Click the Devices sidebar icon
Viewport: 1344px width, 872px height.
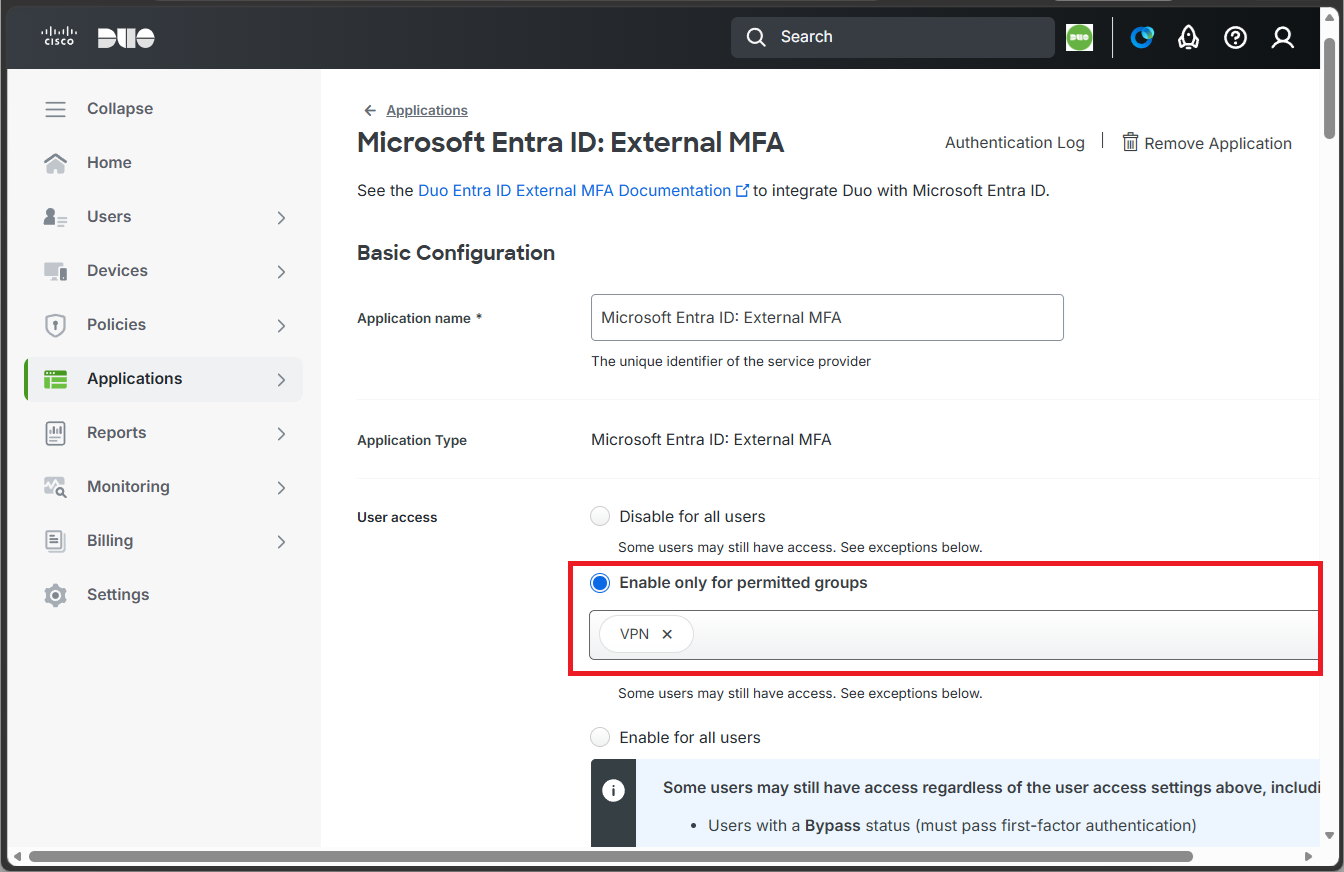pyautogui.click(x=56, y=271)
